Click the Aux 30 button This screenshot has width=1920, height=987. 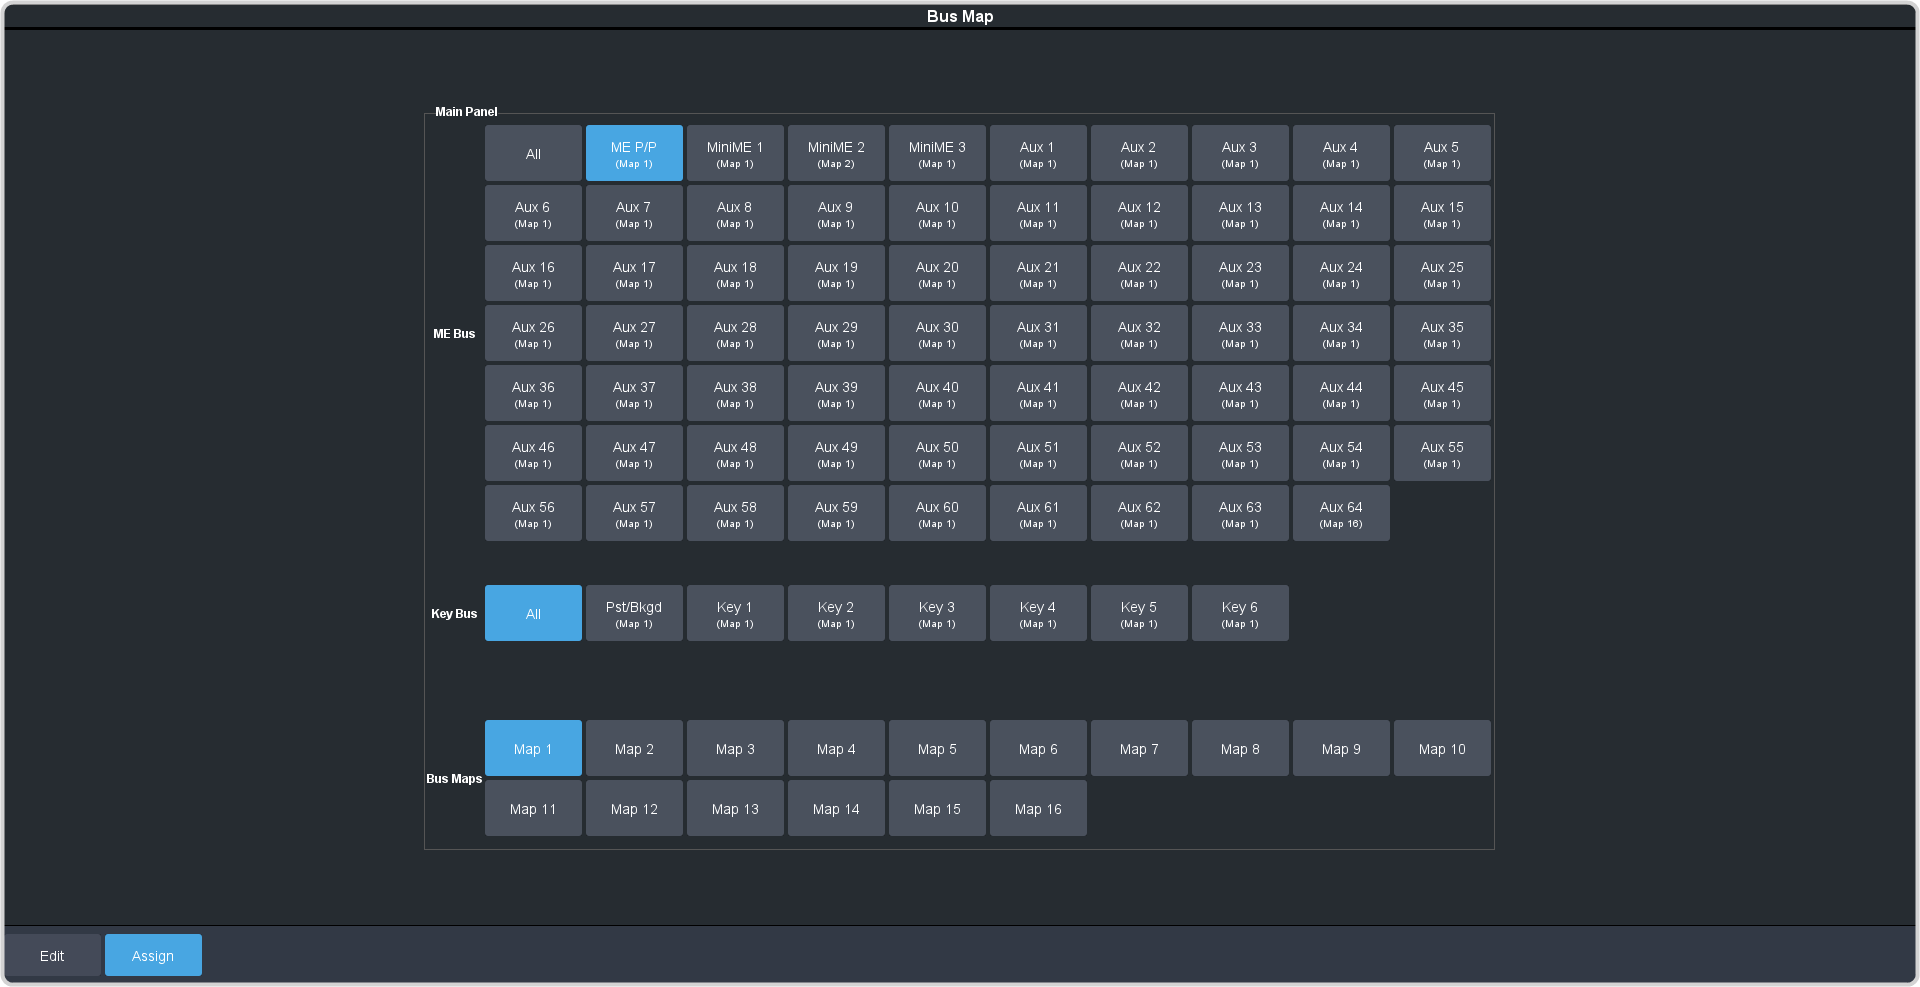point(937,333)
